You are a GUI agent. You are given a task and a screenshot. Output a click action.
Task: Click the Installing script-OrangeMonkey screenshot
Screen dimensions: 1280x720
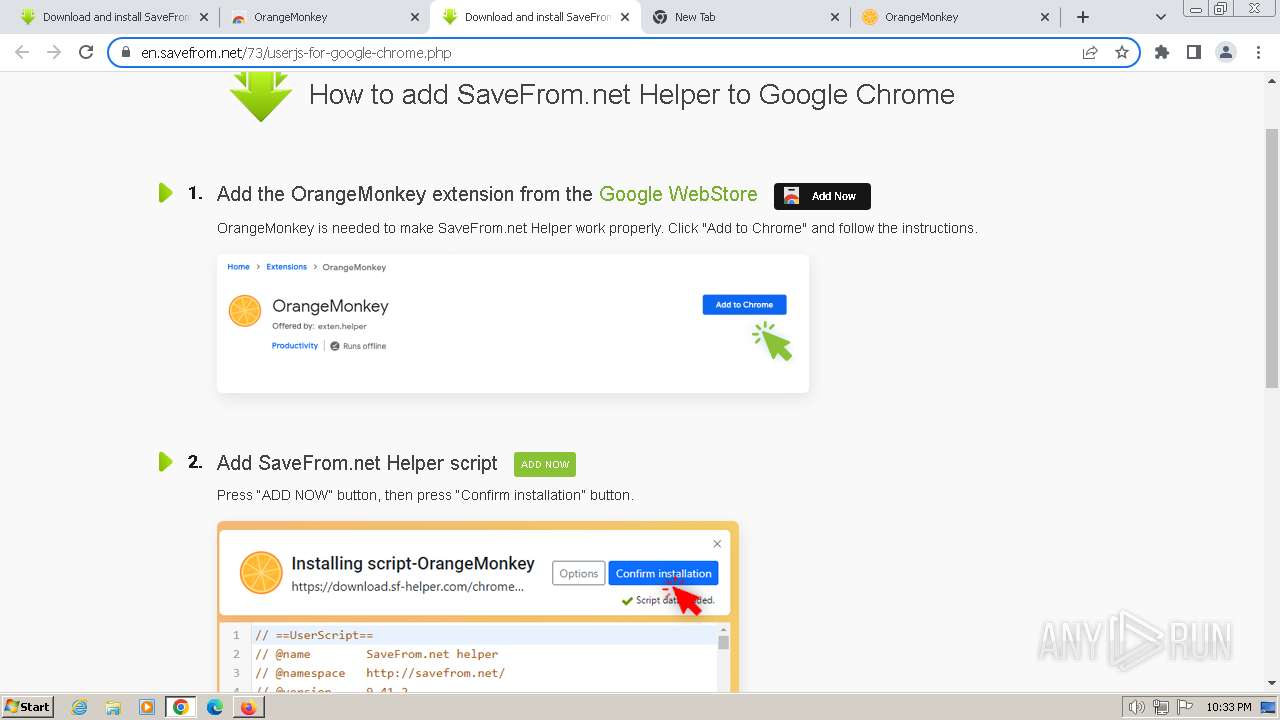pyautogui.click(x=478, y=606)
